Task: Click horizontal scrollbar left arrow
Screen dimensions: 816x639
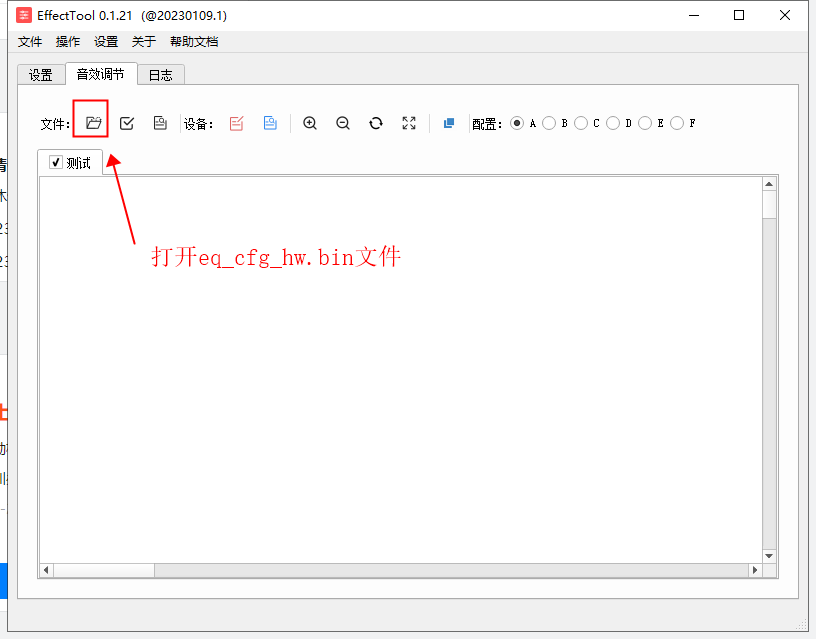Action: [46, 570]
